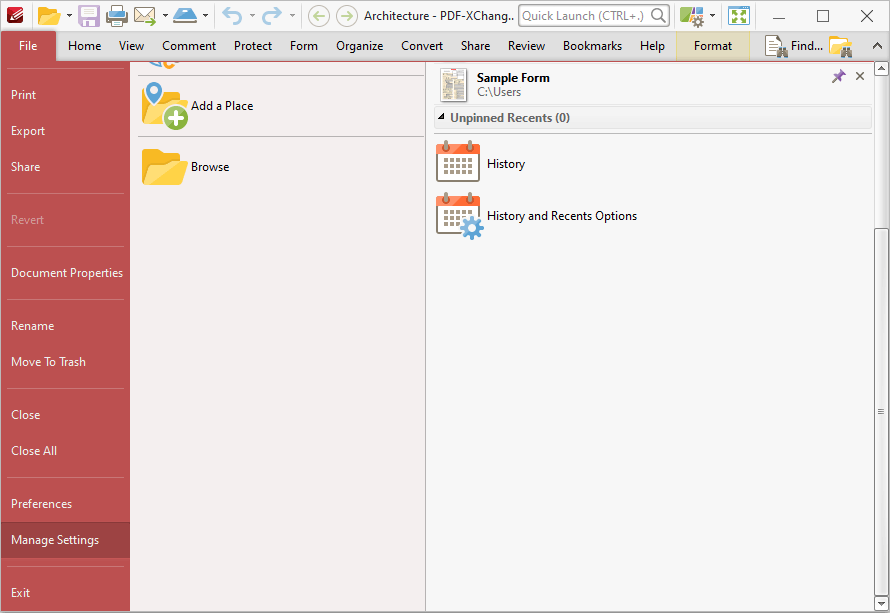Open the File tab

click(x=28, y=46)
